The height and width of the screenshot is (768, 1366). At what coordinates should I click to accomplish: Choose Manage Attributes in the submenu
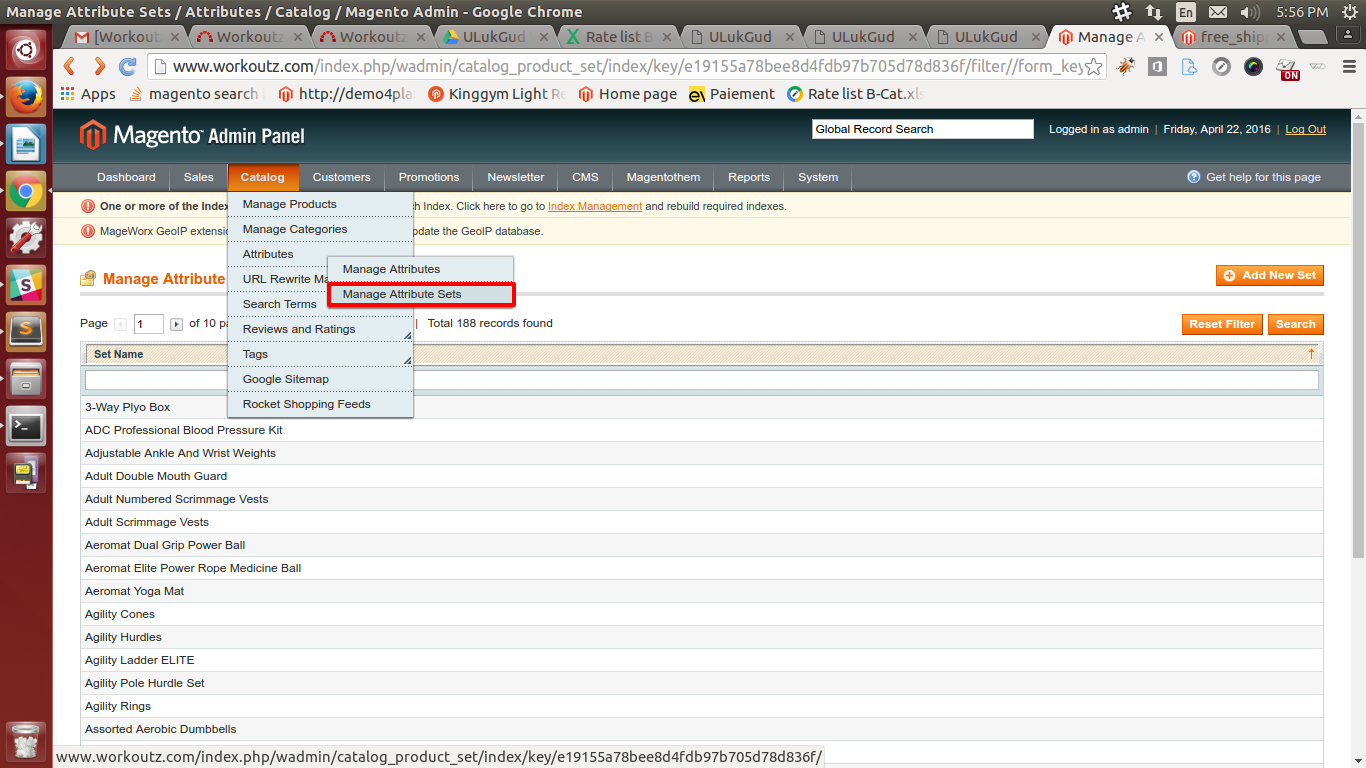420,269
